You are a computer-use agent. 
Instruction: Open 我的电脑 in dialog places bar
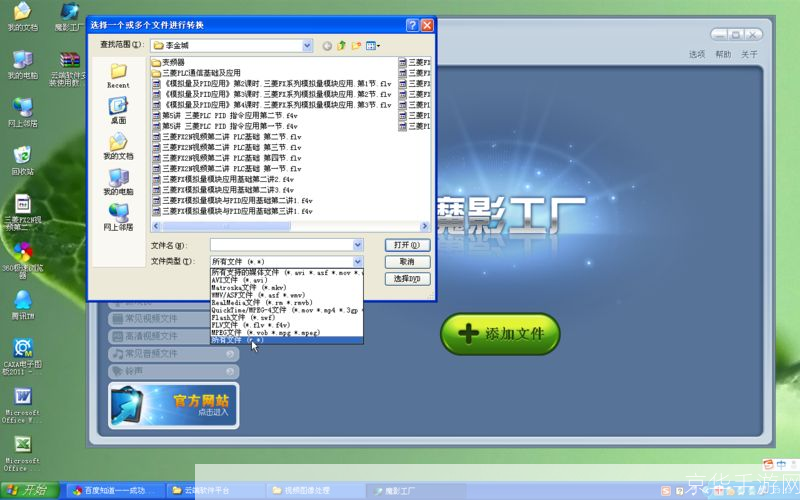(x=118, y=182)
